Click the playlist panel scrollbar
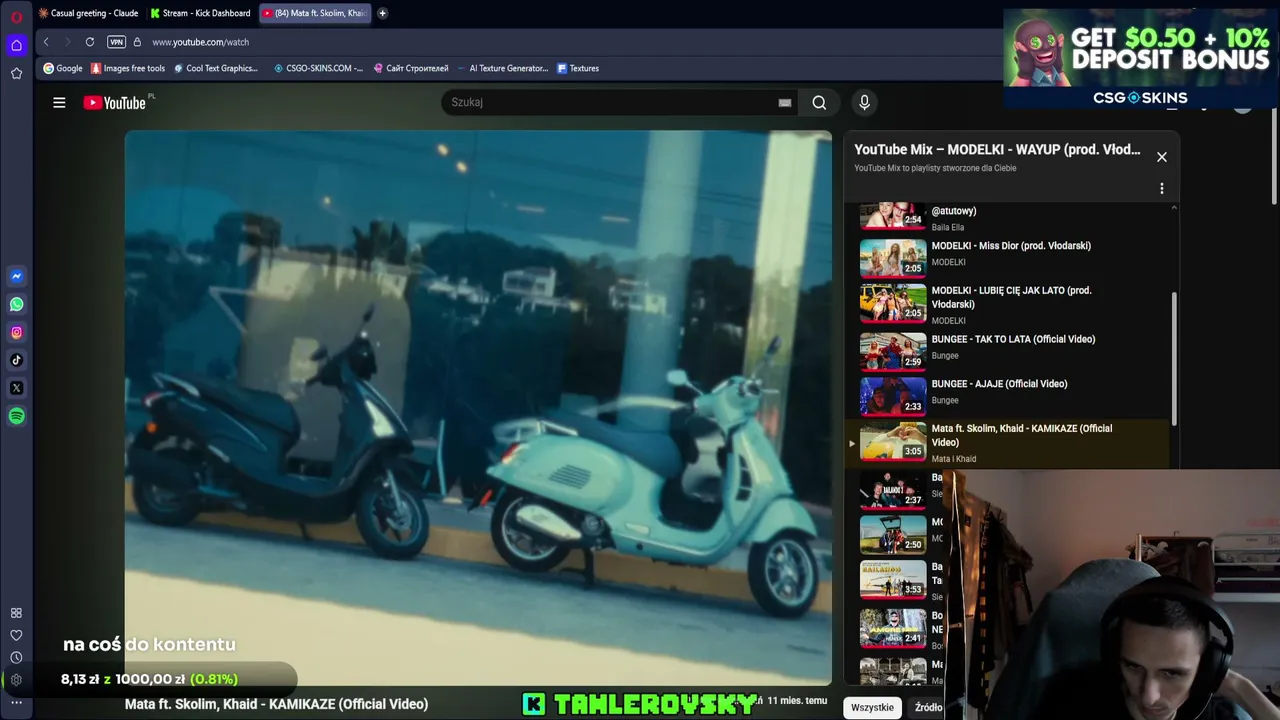 click(x=1174, y=360)
